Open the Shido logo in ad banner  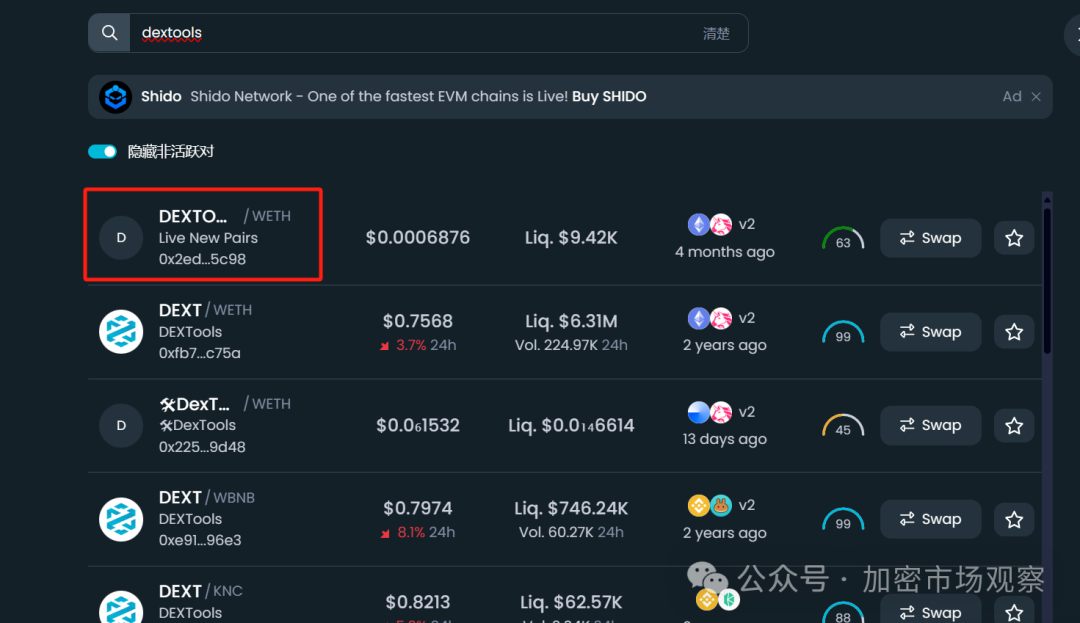coord(115,96)
